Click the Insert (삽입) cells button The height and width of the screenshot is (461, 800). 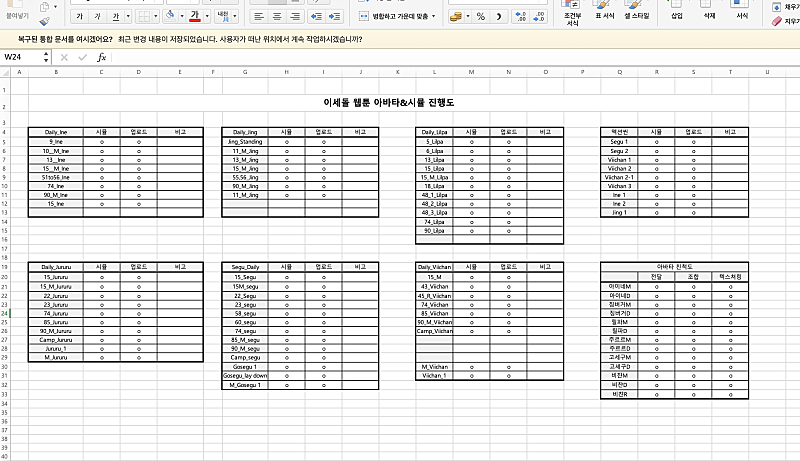point(677,10)
